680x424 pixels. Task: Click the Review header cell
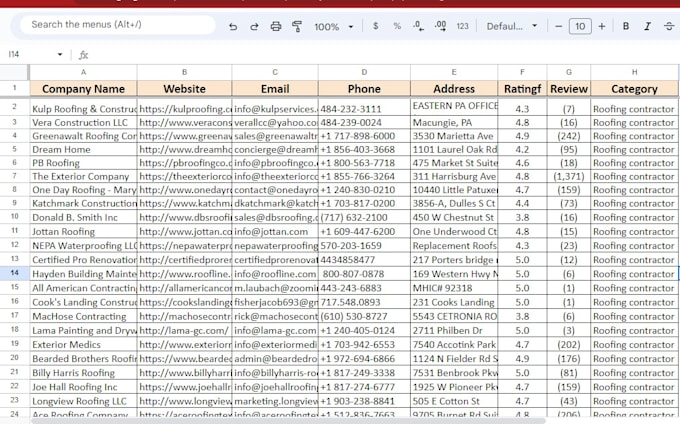coord(569,88)
